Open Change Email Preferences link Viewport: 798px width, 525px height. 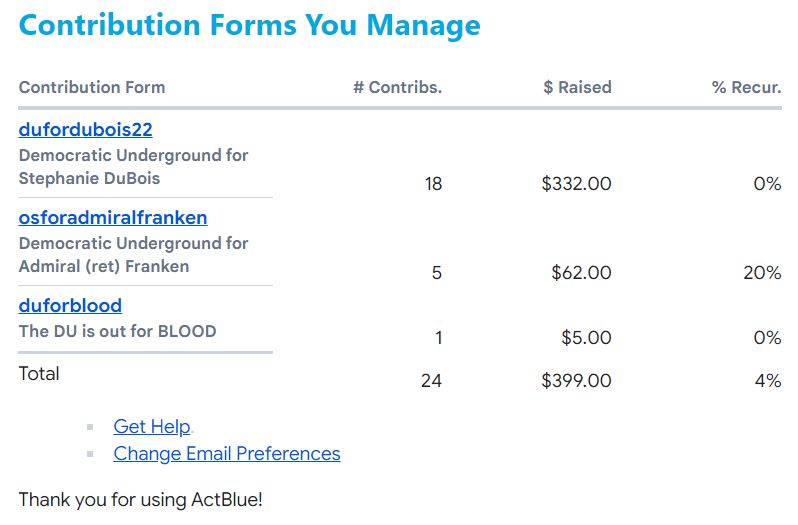[x=227, y=453]
